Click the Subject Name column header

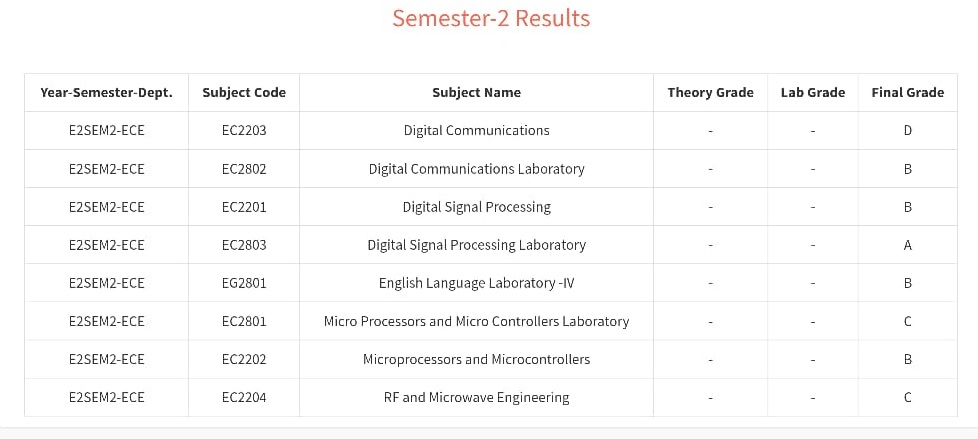tap(477, 93)
